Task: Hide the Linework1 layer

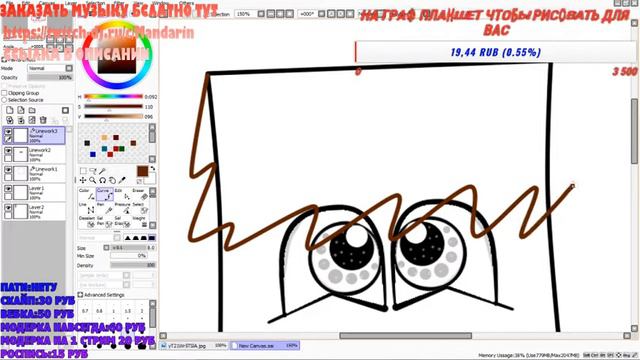Action: (8, 170)
